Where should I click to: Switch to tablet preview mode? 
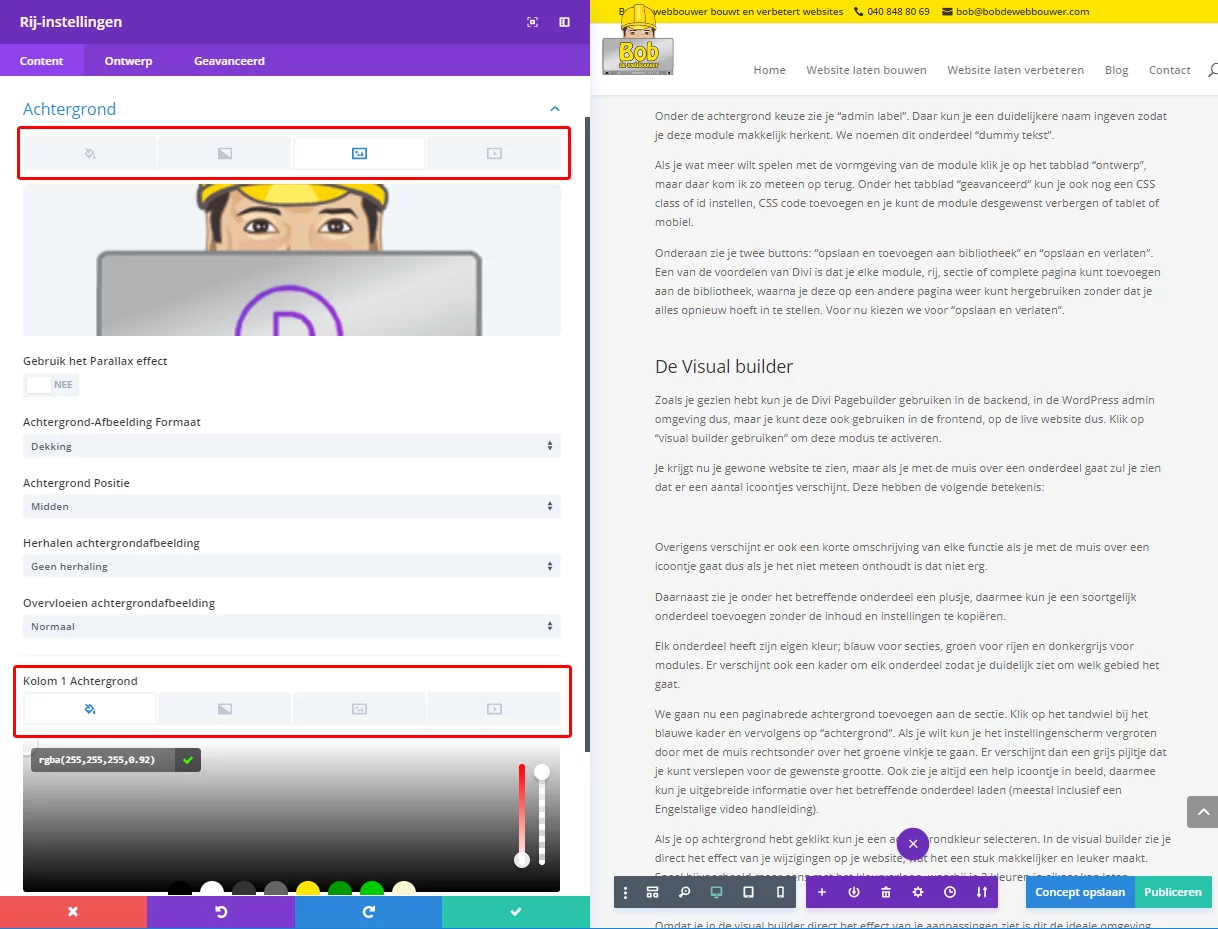click(x=748, y=892)
